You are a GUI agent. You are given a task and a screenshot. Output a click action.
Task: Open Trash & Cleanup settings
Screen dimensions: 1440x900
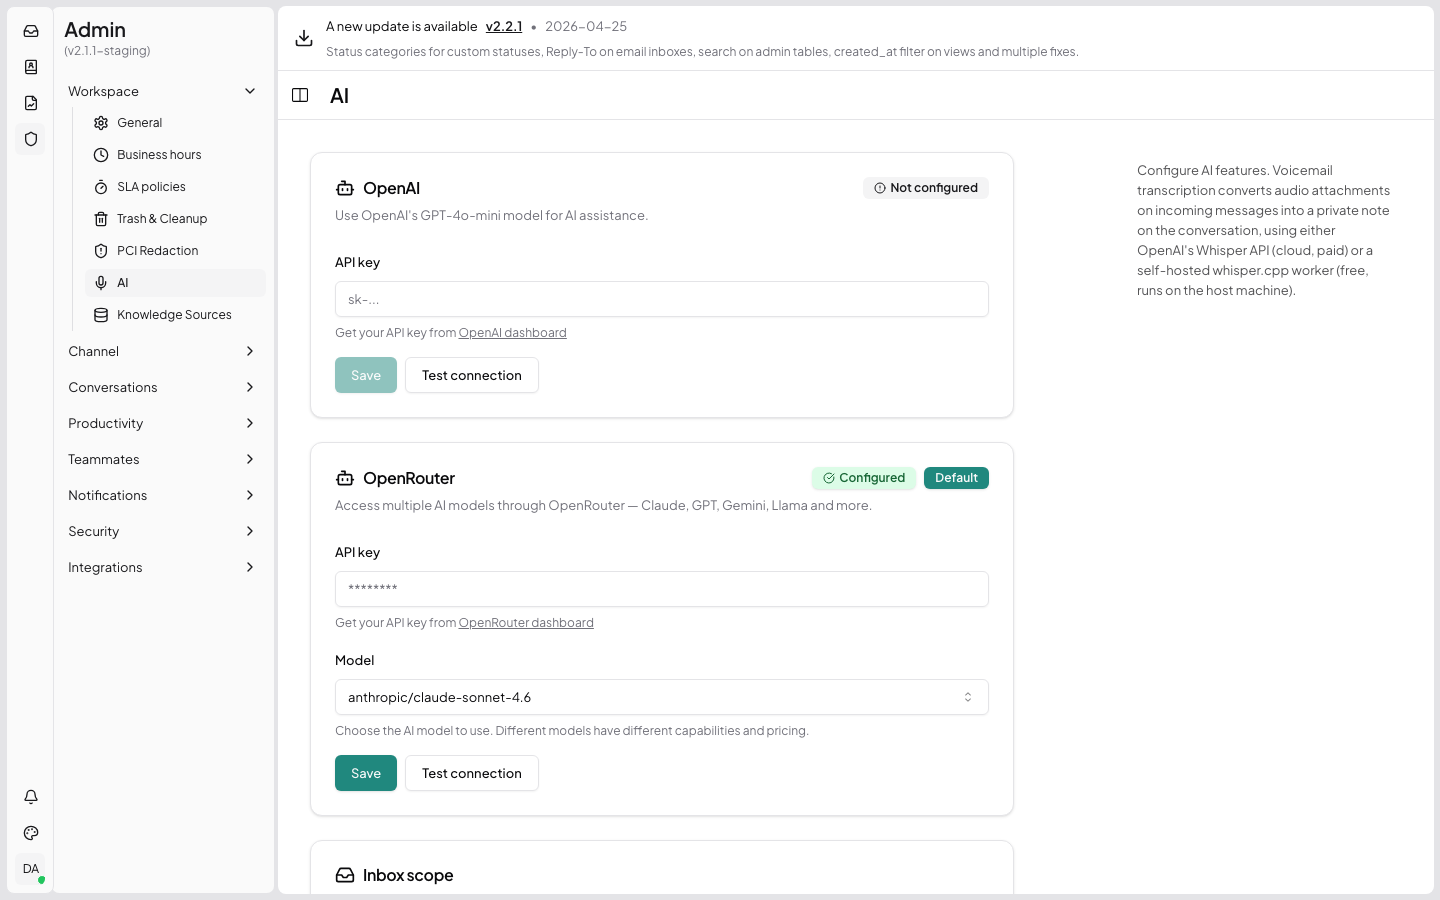click(175, 219)
